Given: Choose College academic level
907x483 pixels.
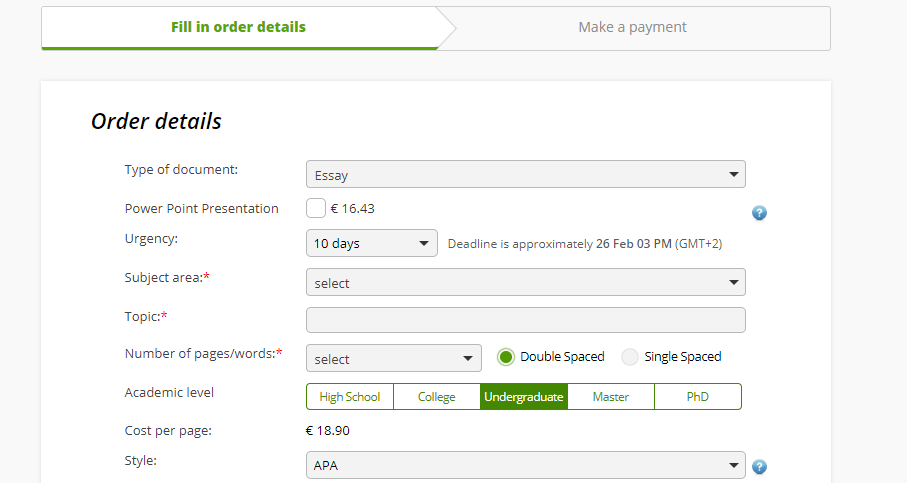Looking at the screenshot, I should click(437, 397).
